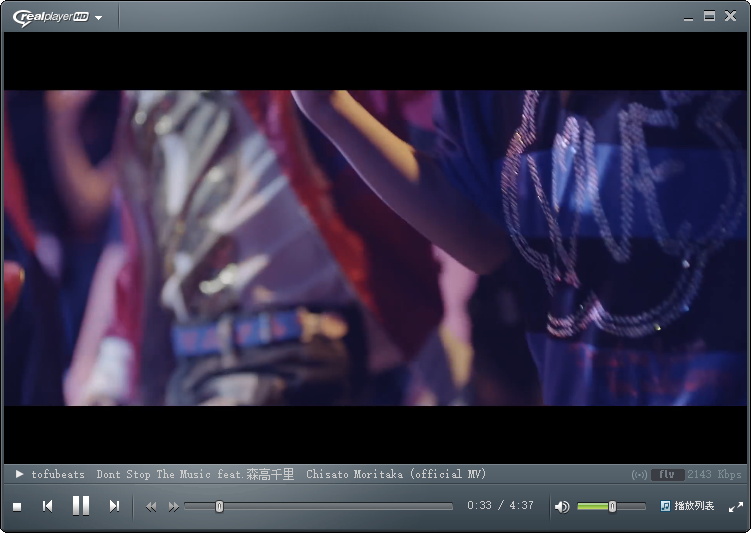Minimize the RealPlayer window

pos(688,18)
